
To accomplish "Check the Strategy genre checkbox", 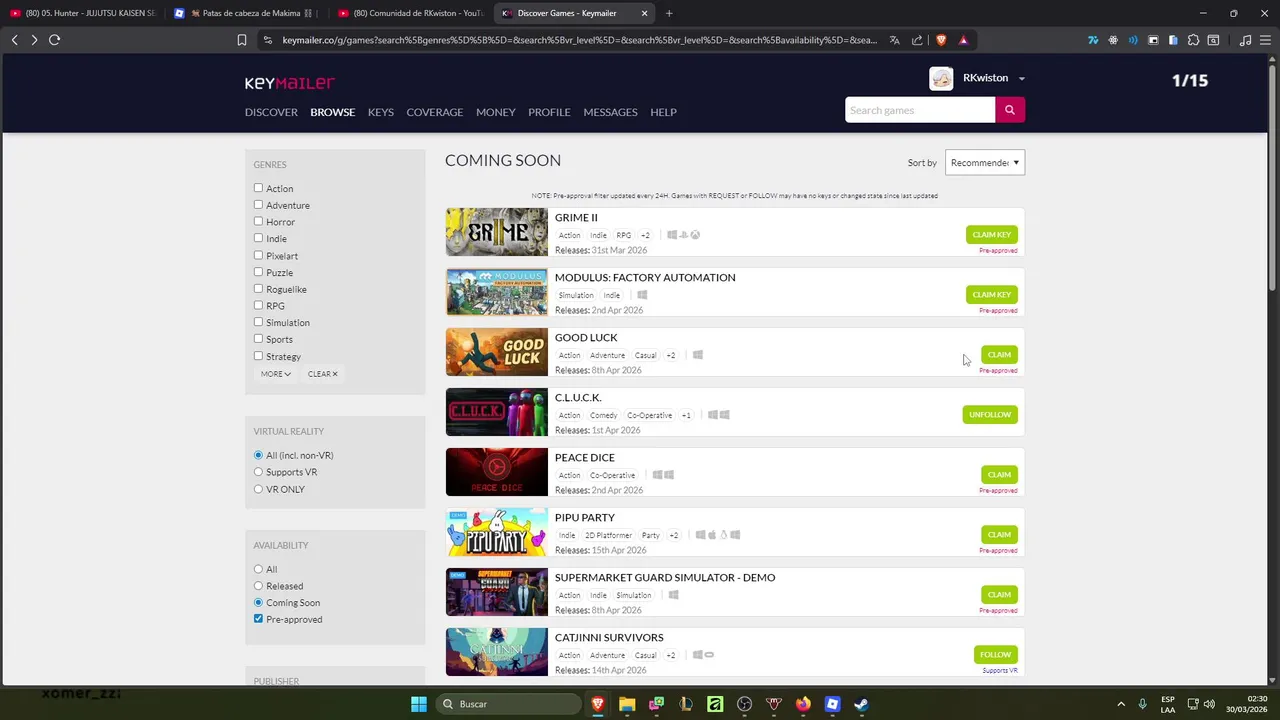I will (258, 355).
